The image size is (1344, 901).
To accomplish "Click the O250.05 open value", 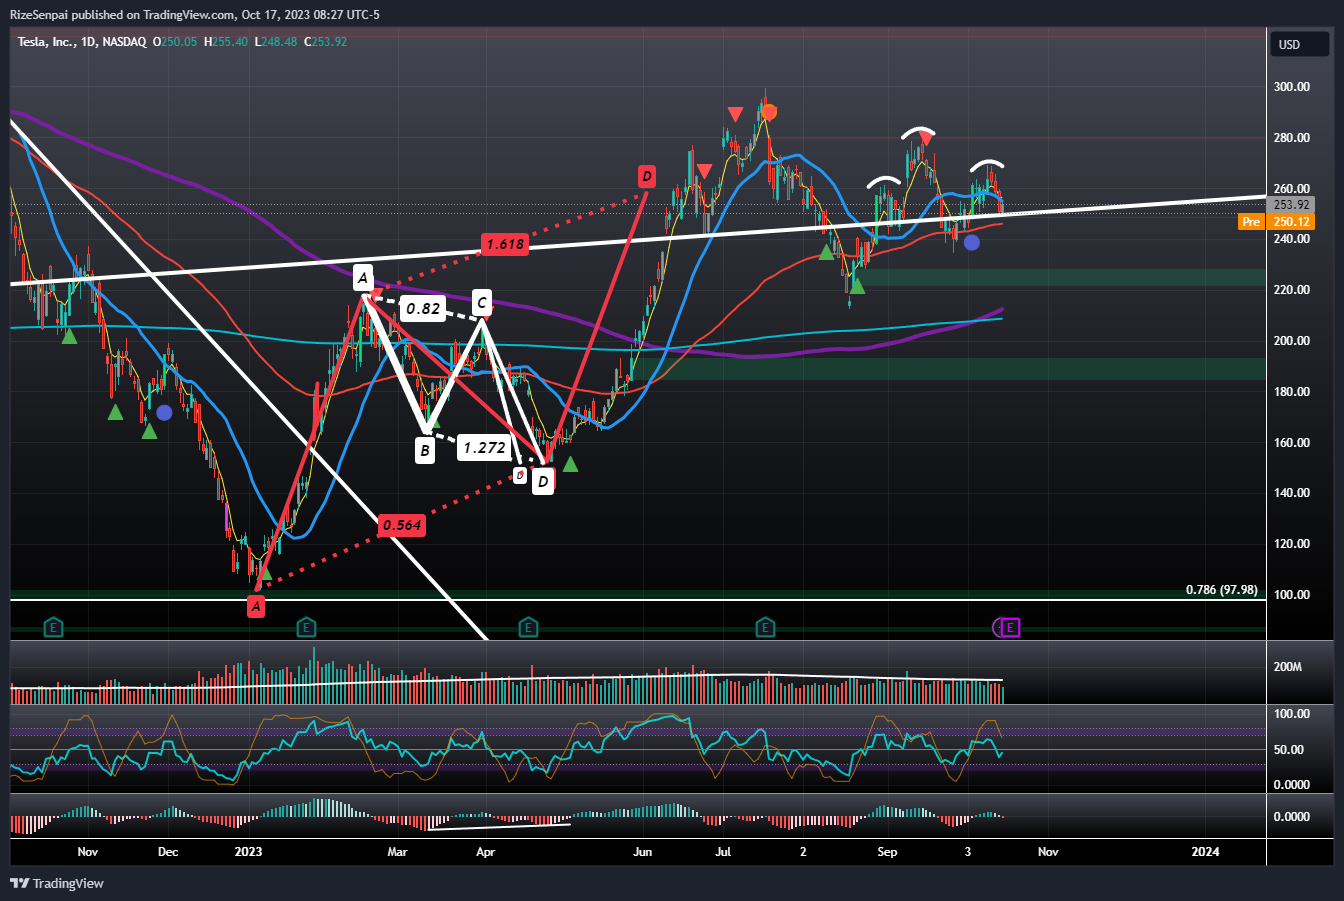I will (175, 41).
